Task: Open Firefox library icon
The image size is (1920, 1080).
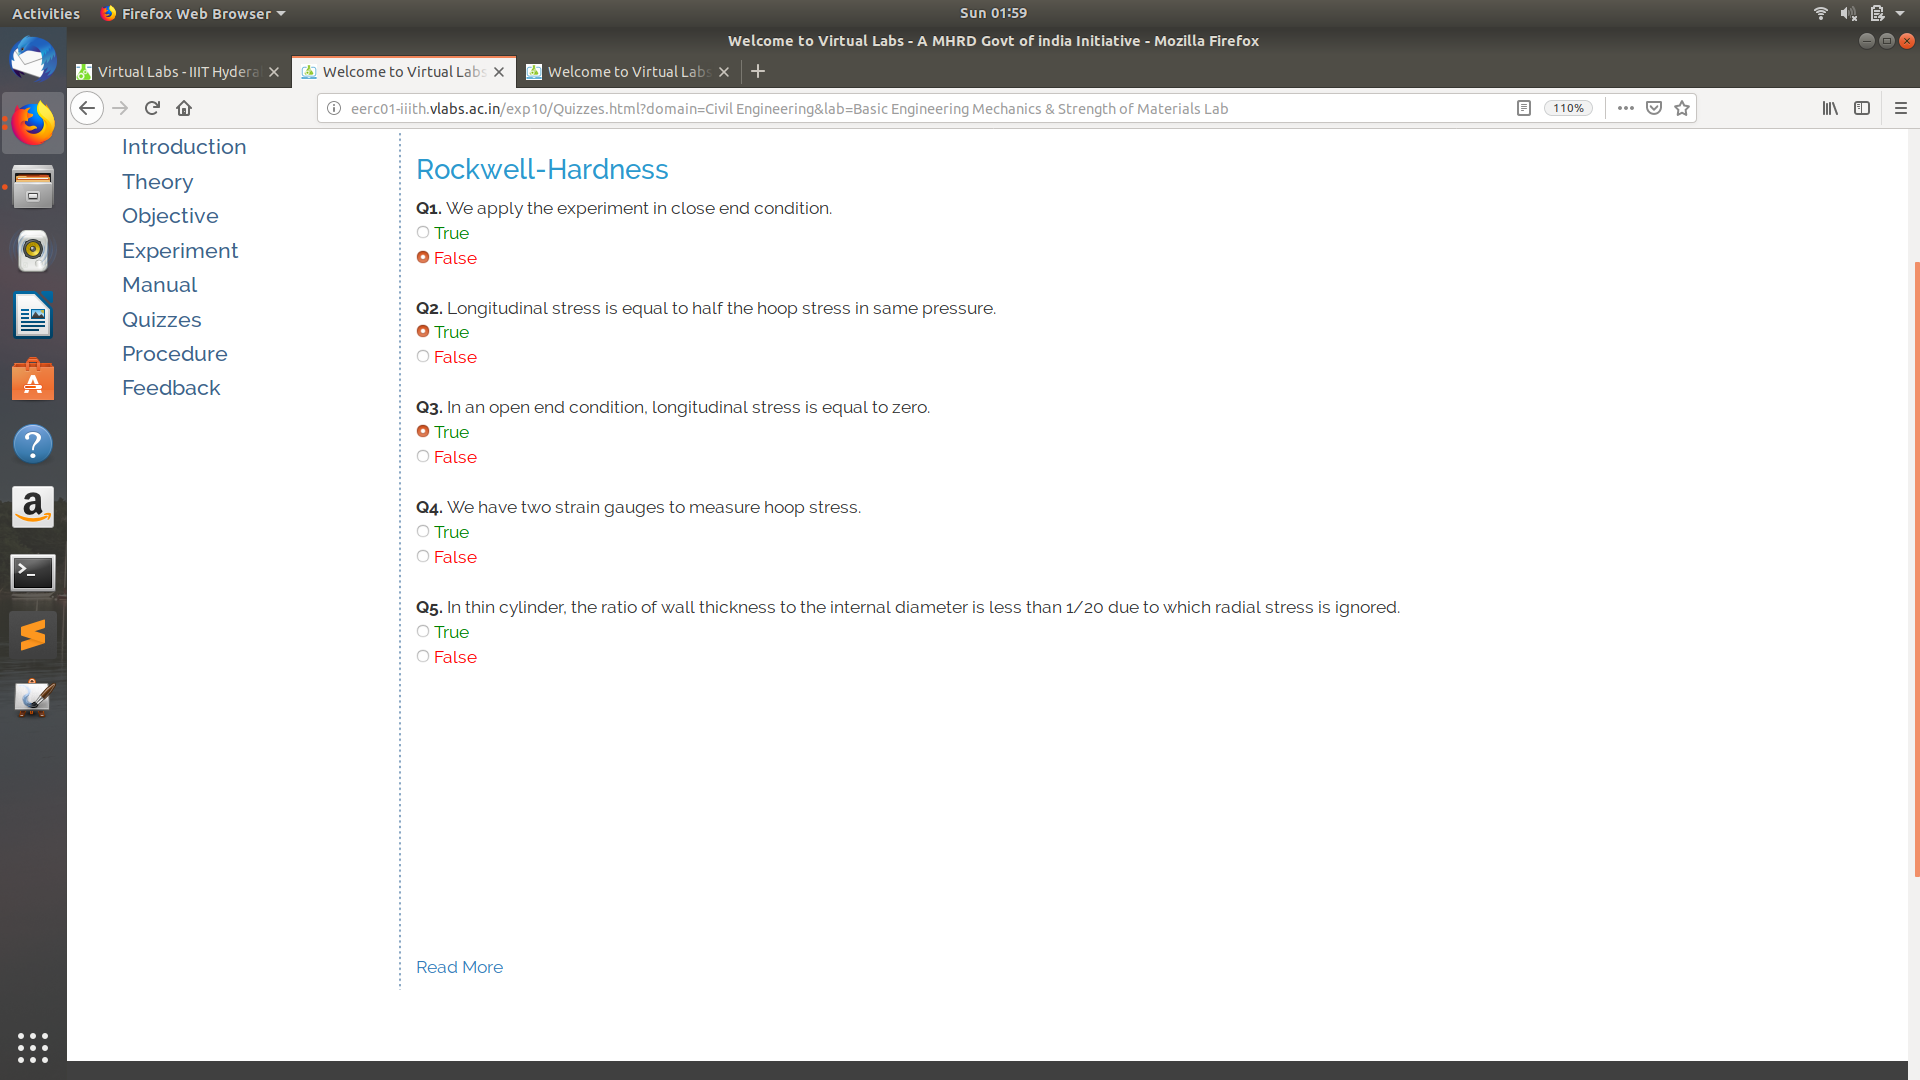Action: 1830,108
